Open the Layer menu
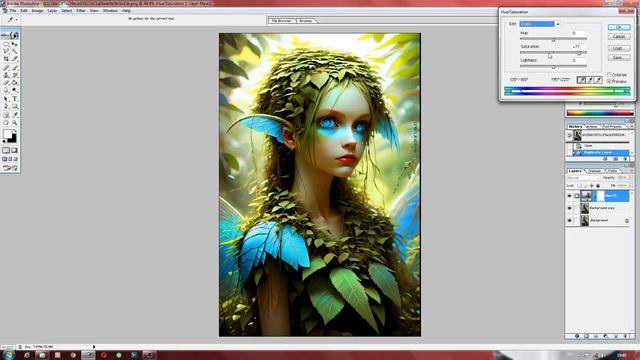 tap(52, 11)
